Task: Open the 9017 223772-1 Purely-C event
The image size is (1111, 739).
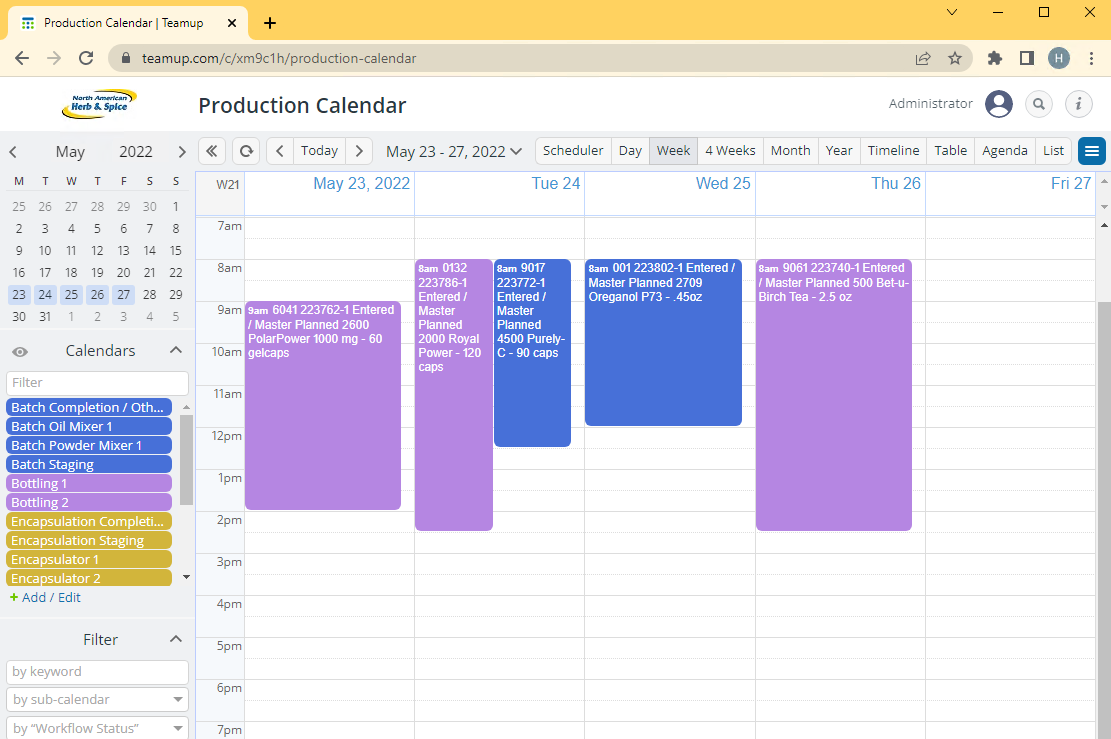Action: (532, 350)
